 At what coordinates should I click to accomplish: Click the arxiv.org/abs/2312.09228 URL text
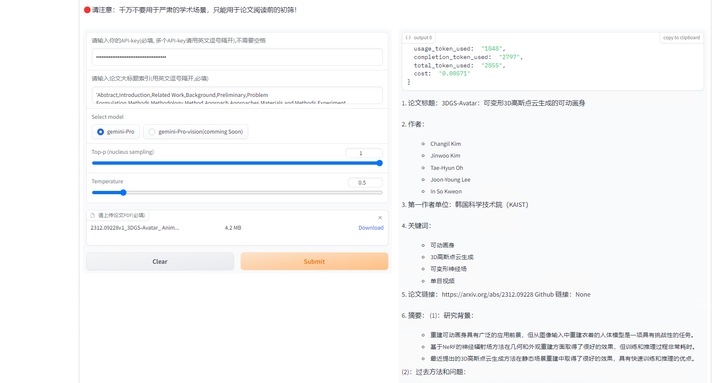point(487,294)
